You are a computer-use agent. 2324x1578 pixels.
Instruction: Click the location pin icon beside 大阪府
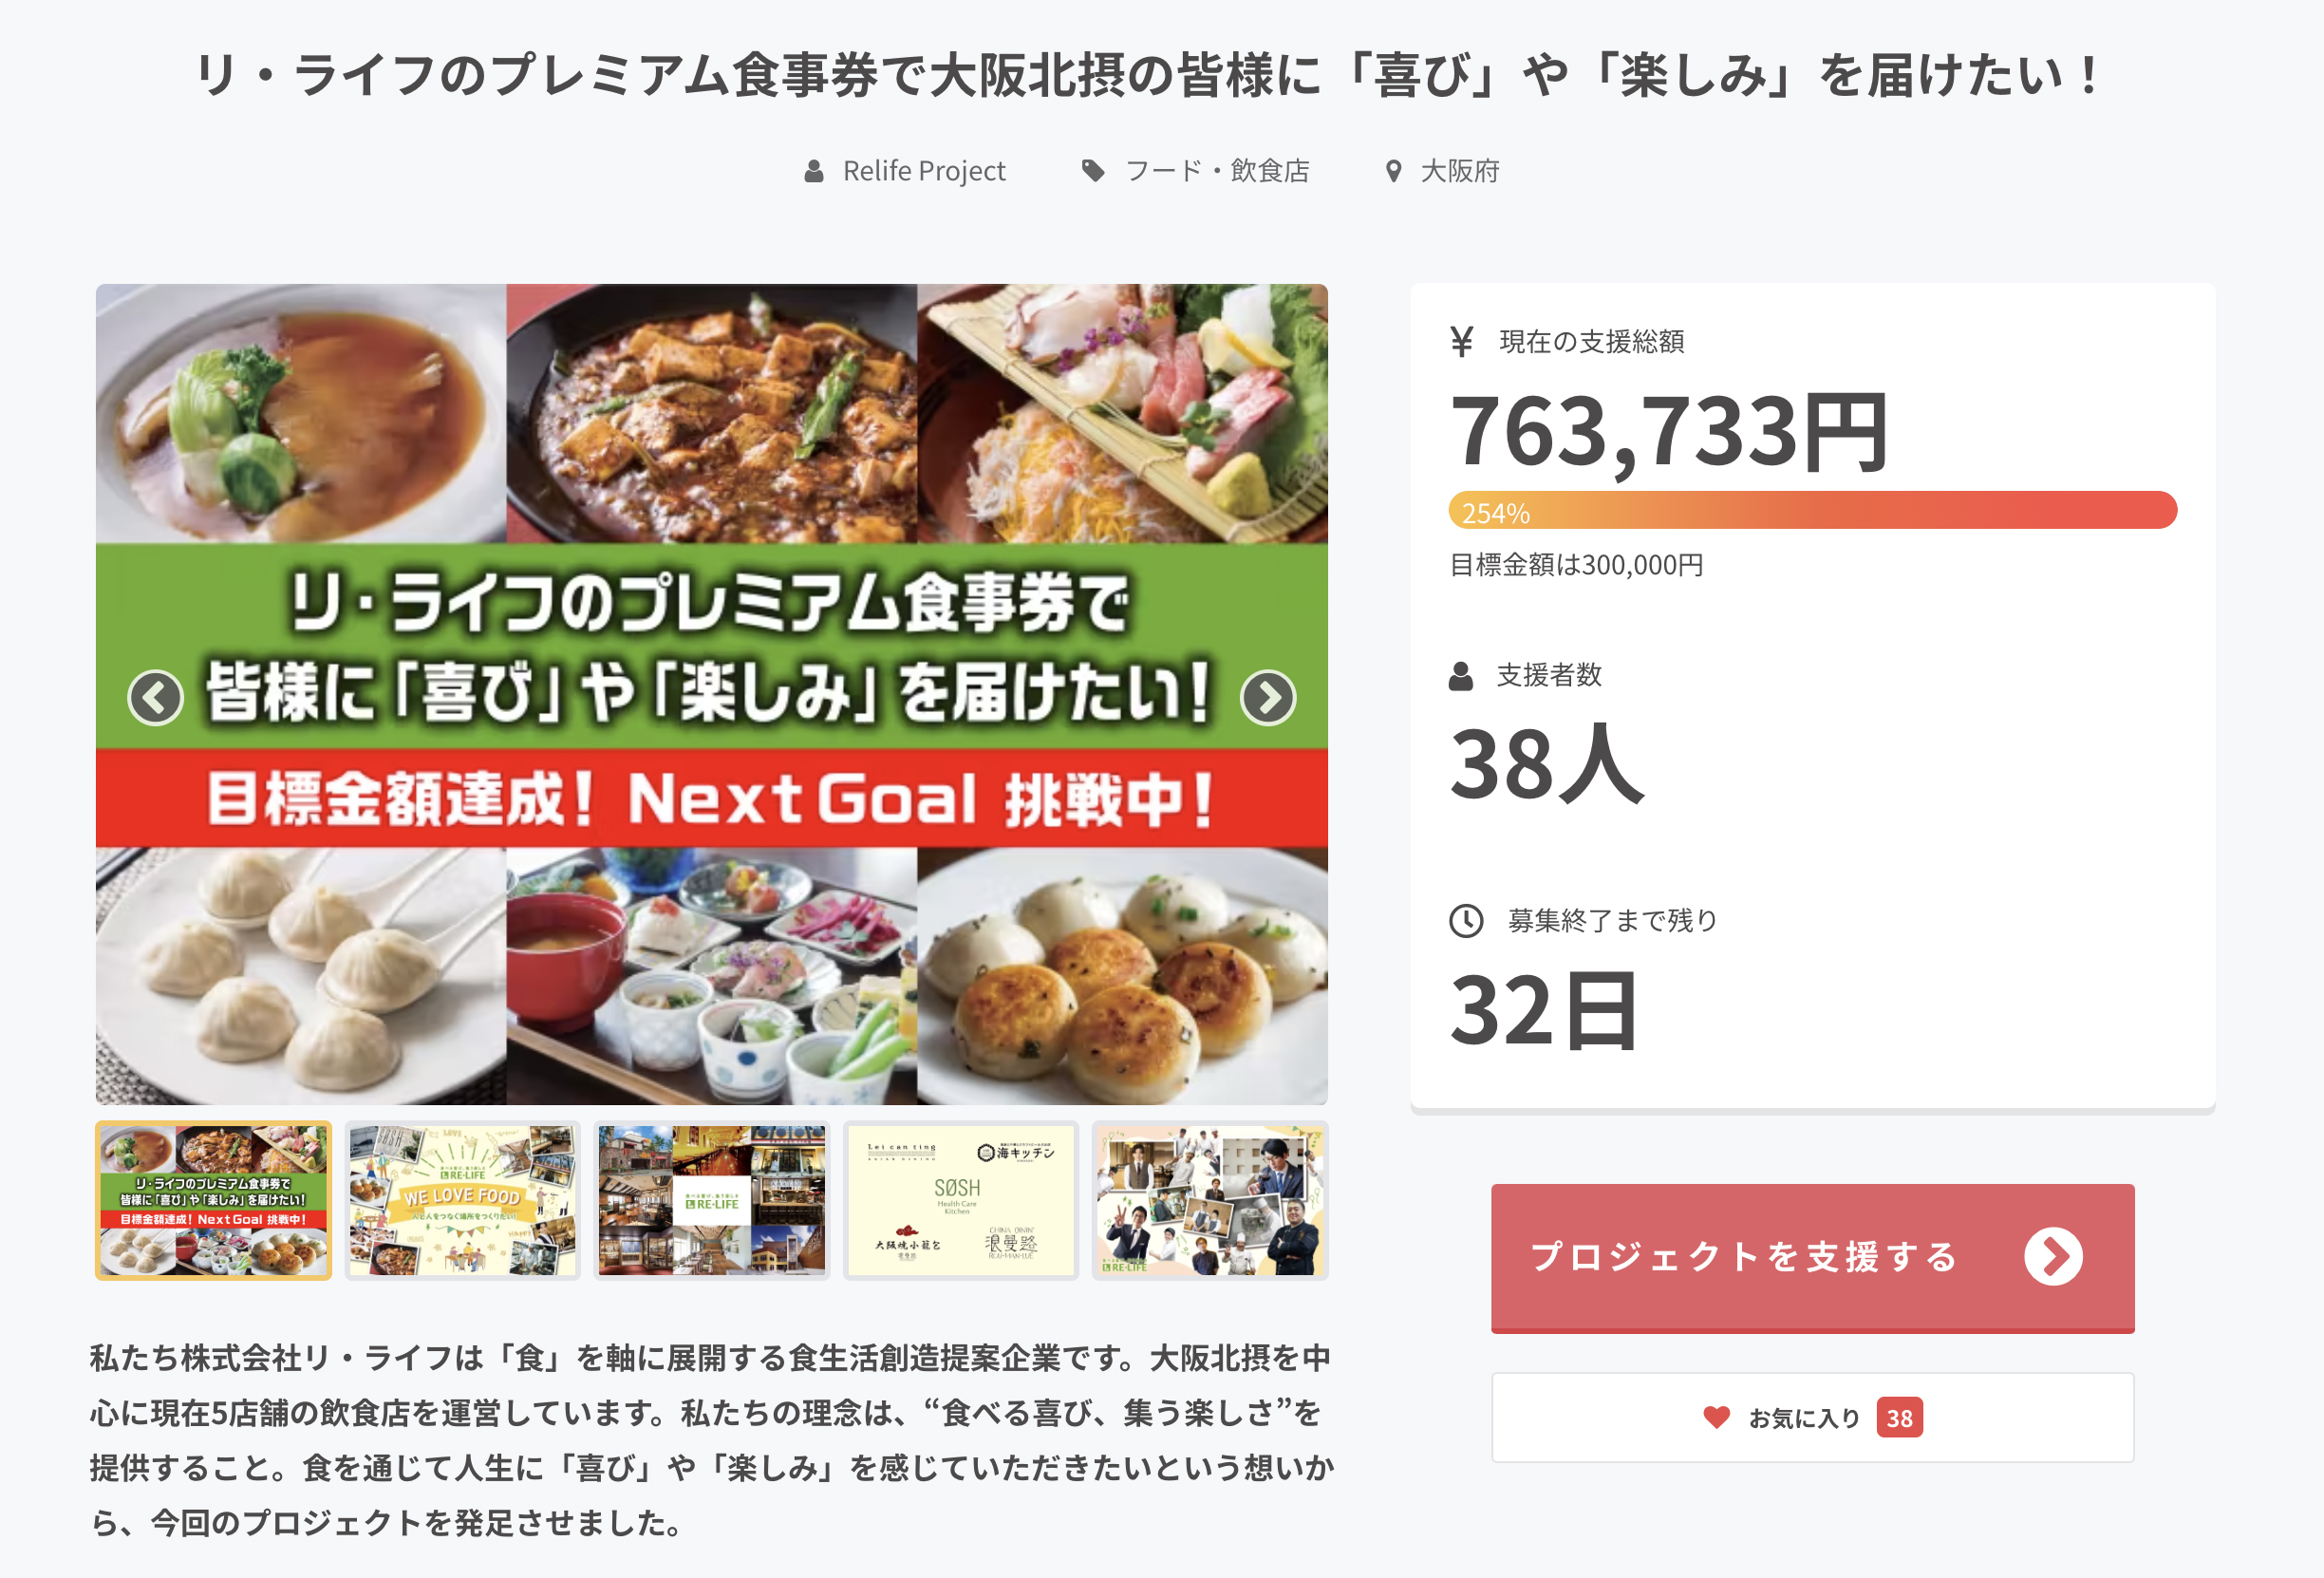(x=1393, y=171)
